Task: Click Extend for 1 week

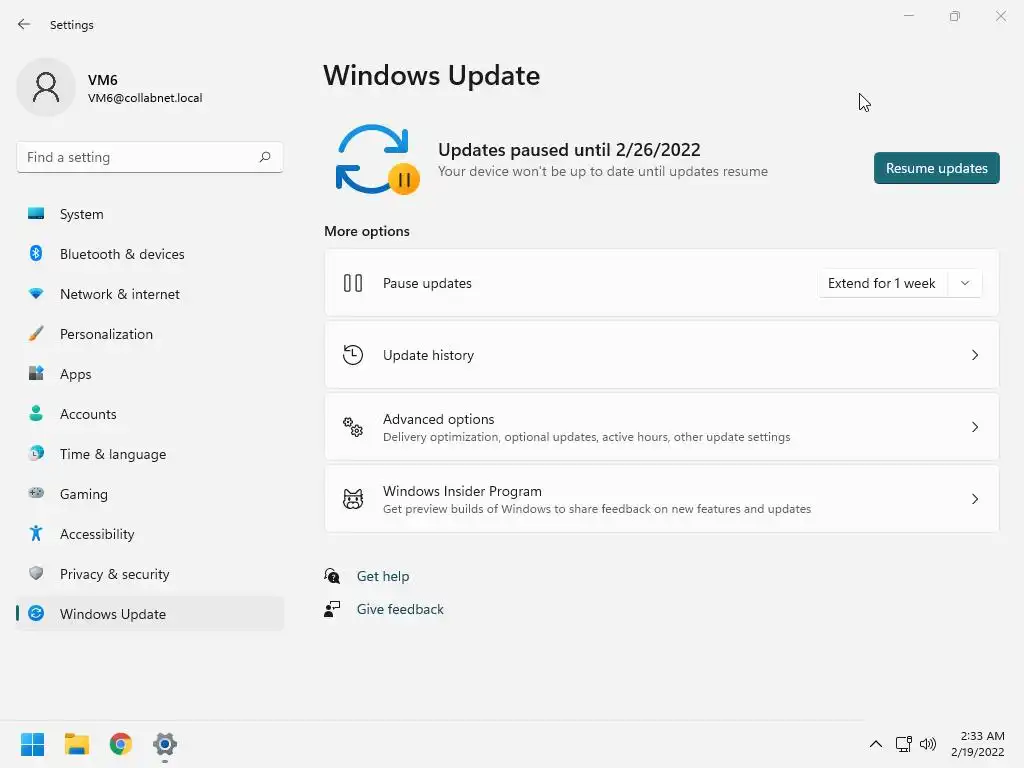Action: pos(882,283)
